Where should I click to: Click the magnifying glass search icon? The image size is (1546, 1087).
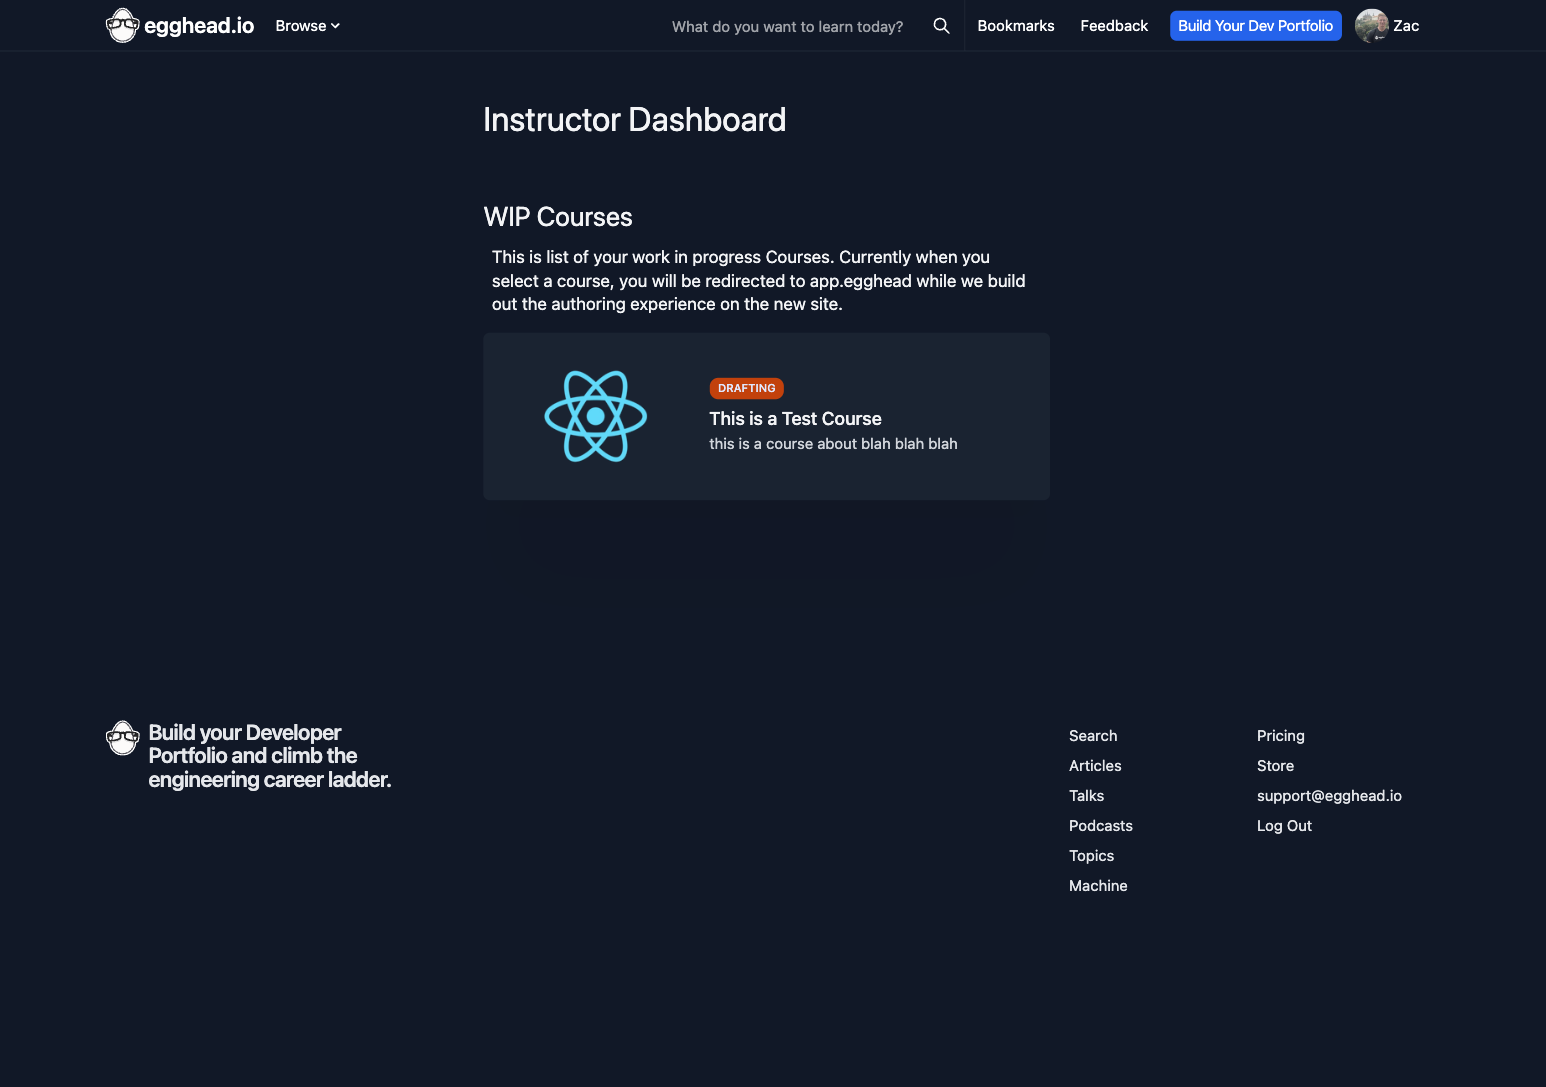(x=941, y=26)
